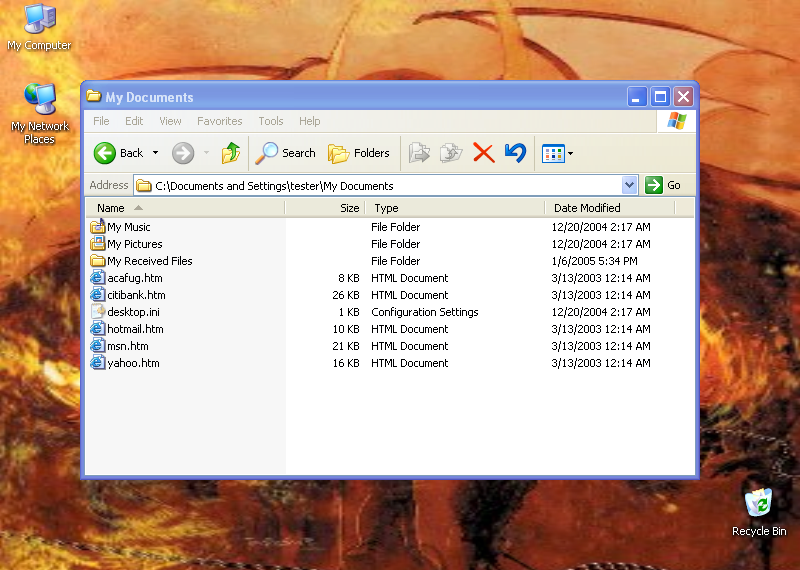Click the red Delete X icon
The image size is (800, 570).
[x=483, y=153]
